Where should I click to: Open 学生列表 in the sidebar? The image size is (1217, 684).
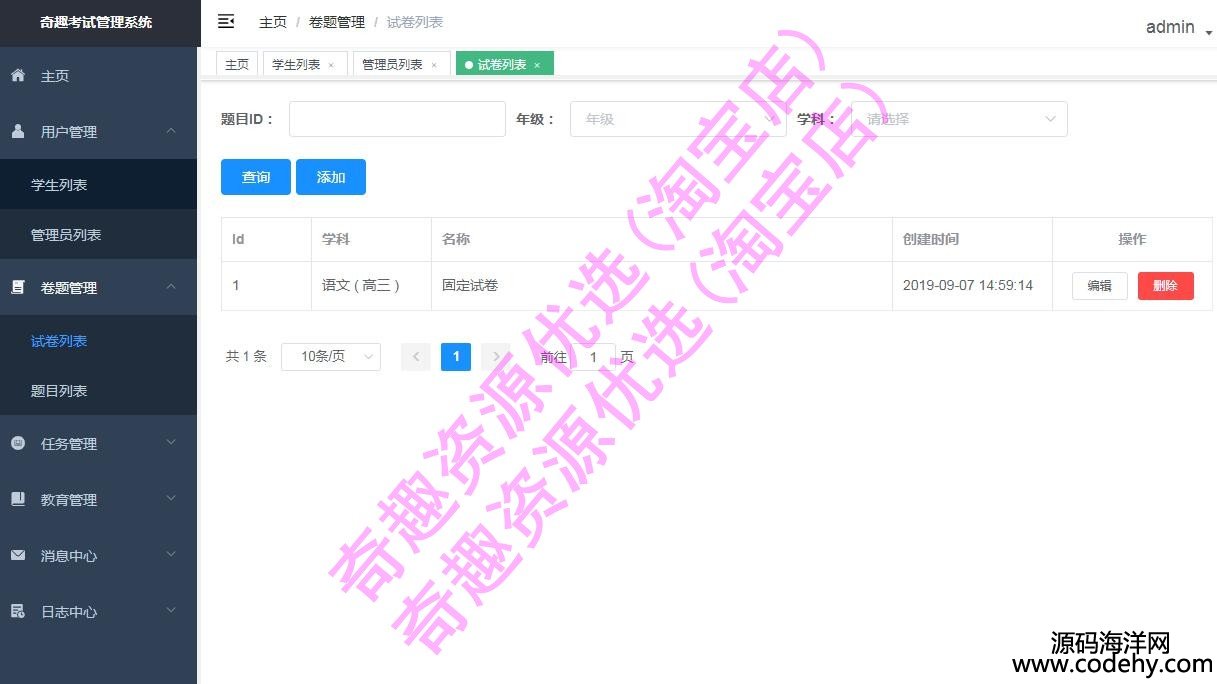click(x=98, y=185)
